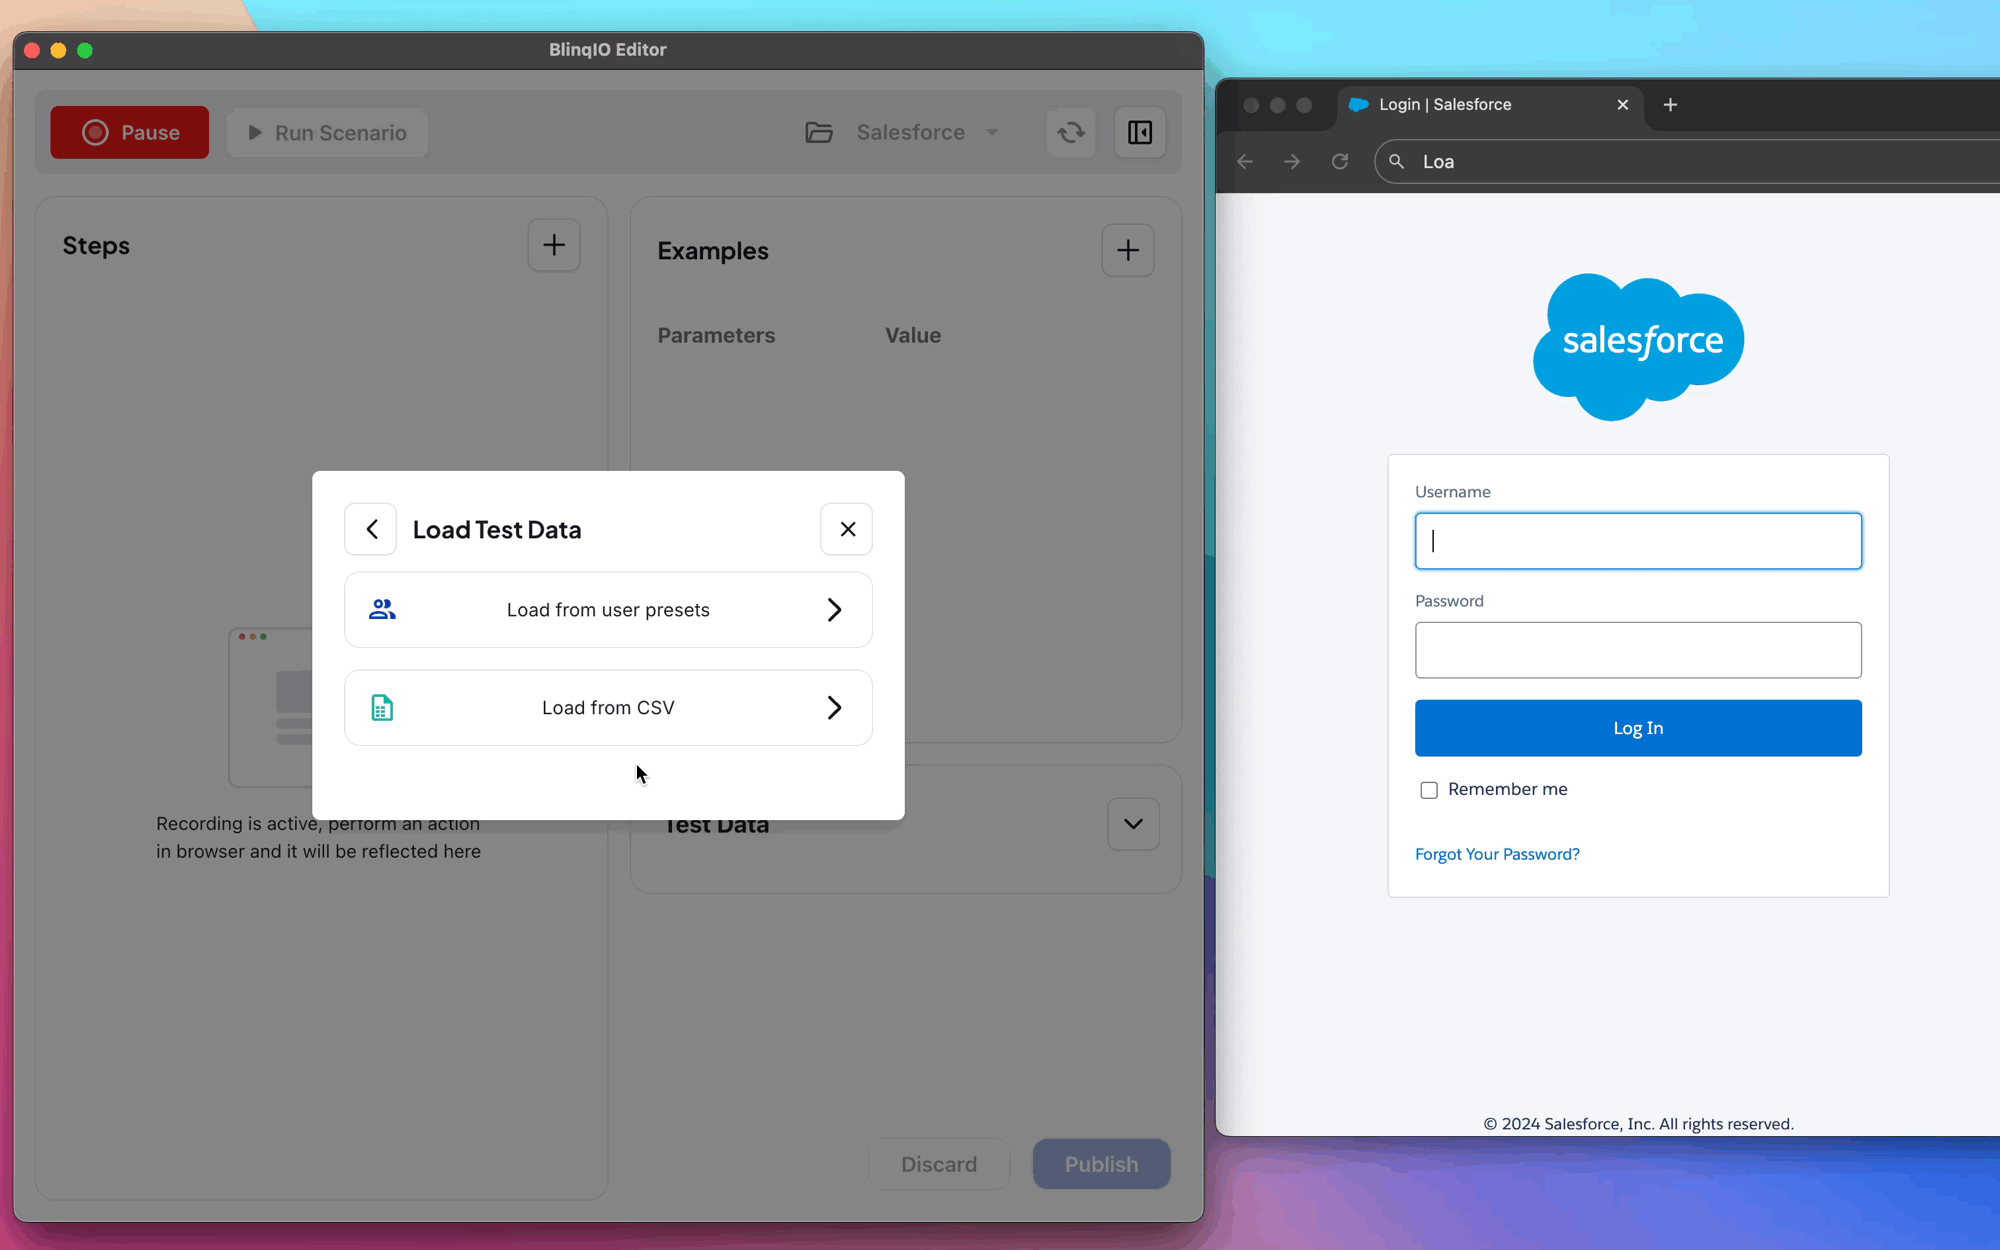
Task: Click the Password field in Salesforce login
Action: point(1638,650)
